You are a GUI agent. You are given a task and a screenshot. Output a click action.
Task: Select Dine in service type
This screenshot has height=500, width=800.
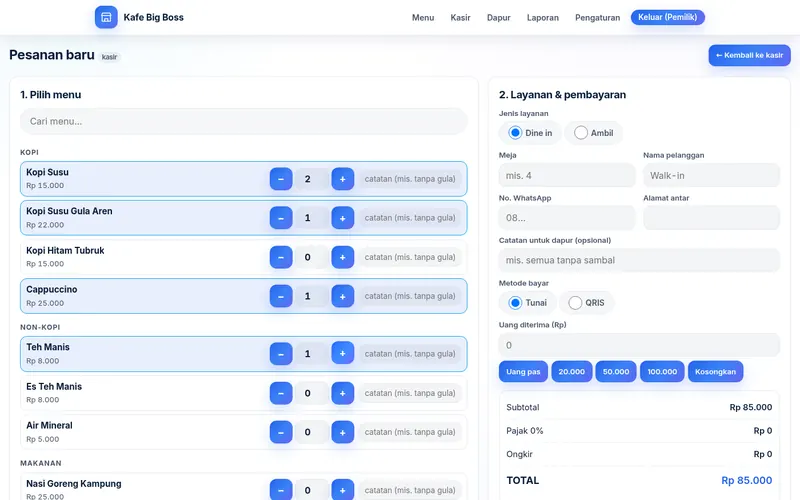pyautogui.click(x=530, y=133)
